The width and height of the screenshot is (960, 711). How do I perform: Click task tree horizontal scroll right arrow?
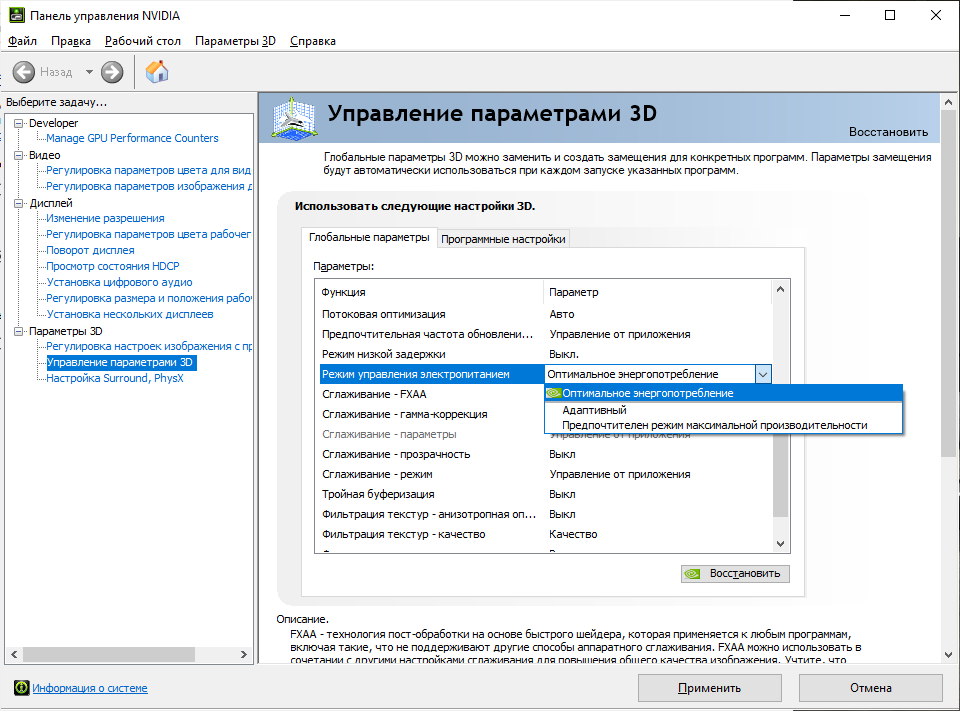244,655
